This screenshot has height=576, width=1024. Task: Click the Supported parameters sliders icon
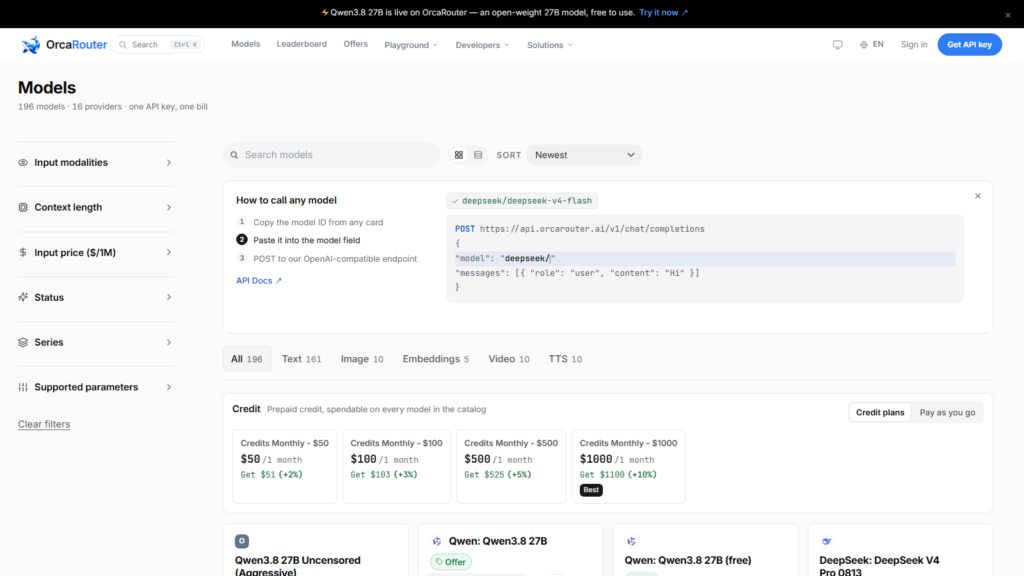point(23,387)
